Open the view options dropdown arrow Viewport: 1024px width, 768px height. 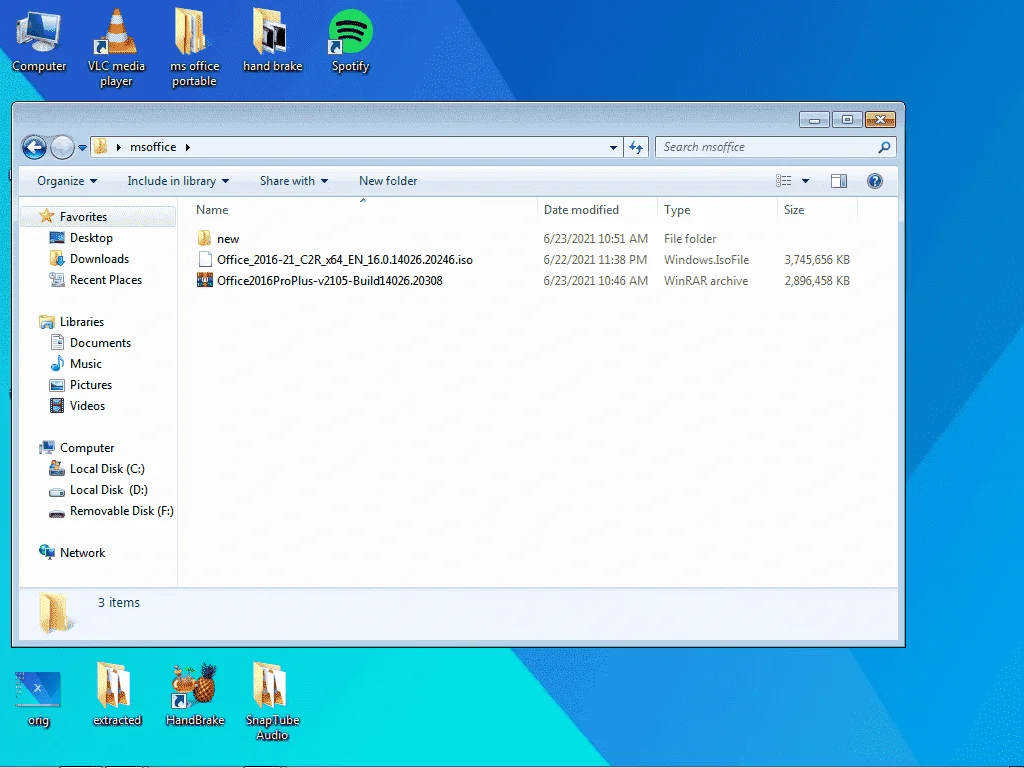click(x=805, y=181)
